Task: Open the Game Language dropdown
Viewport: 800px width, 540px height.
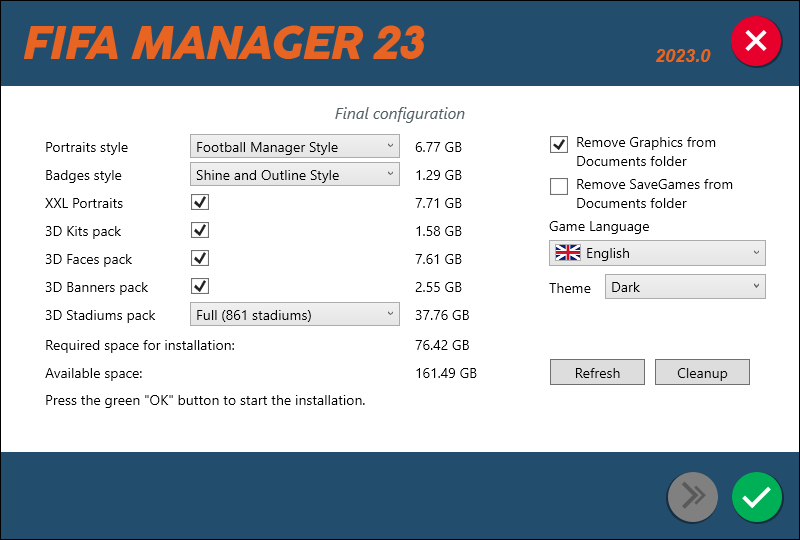Action: coord(657,253)
